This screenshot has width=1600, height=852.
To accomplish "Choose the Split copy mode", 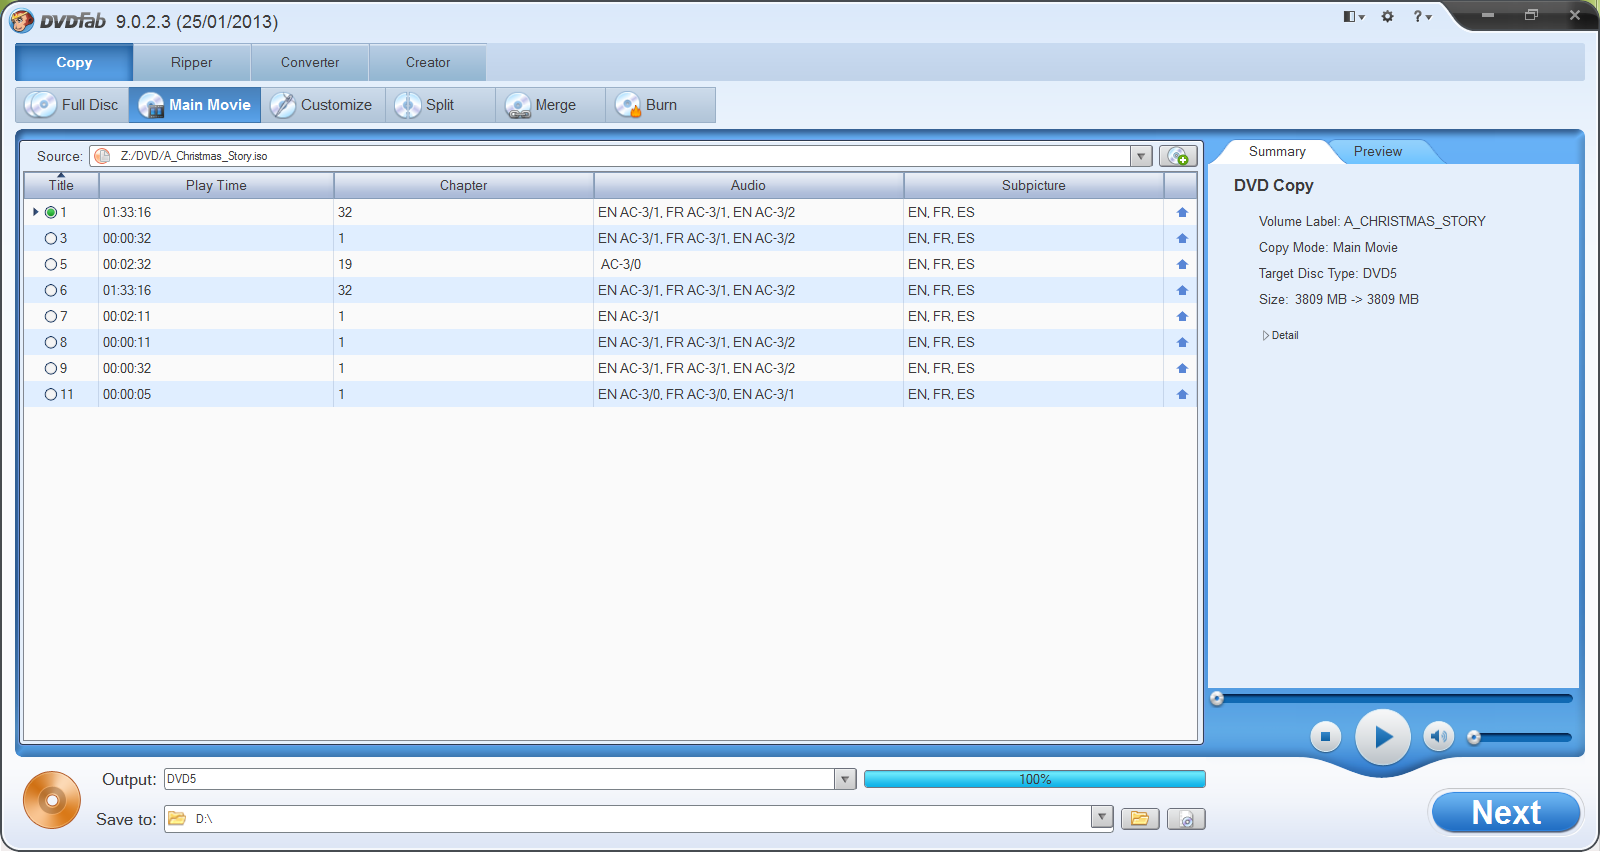I will (x=440, y=105).
